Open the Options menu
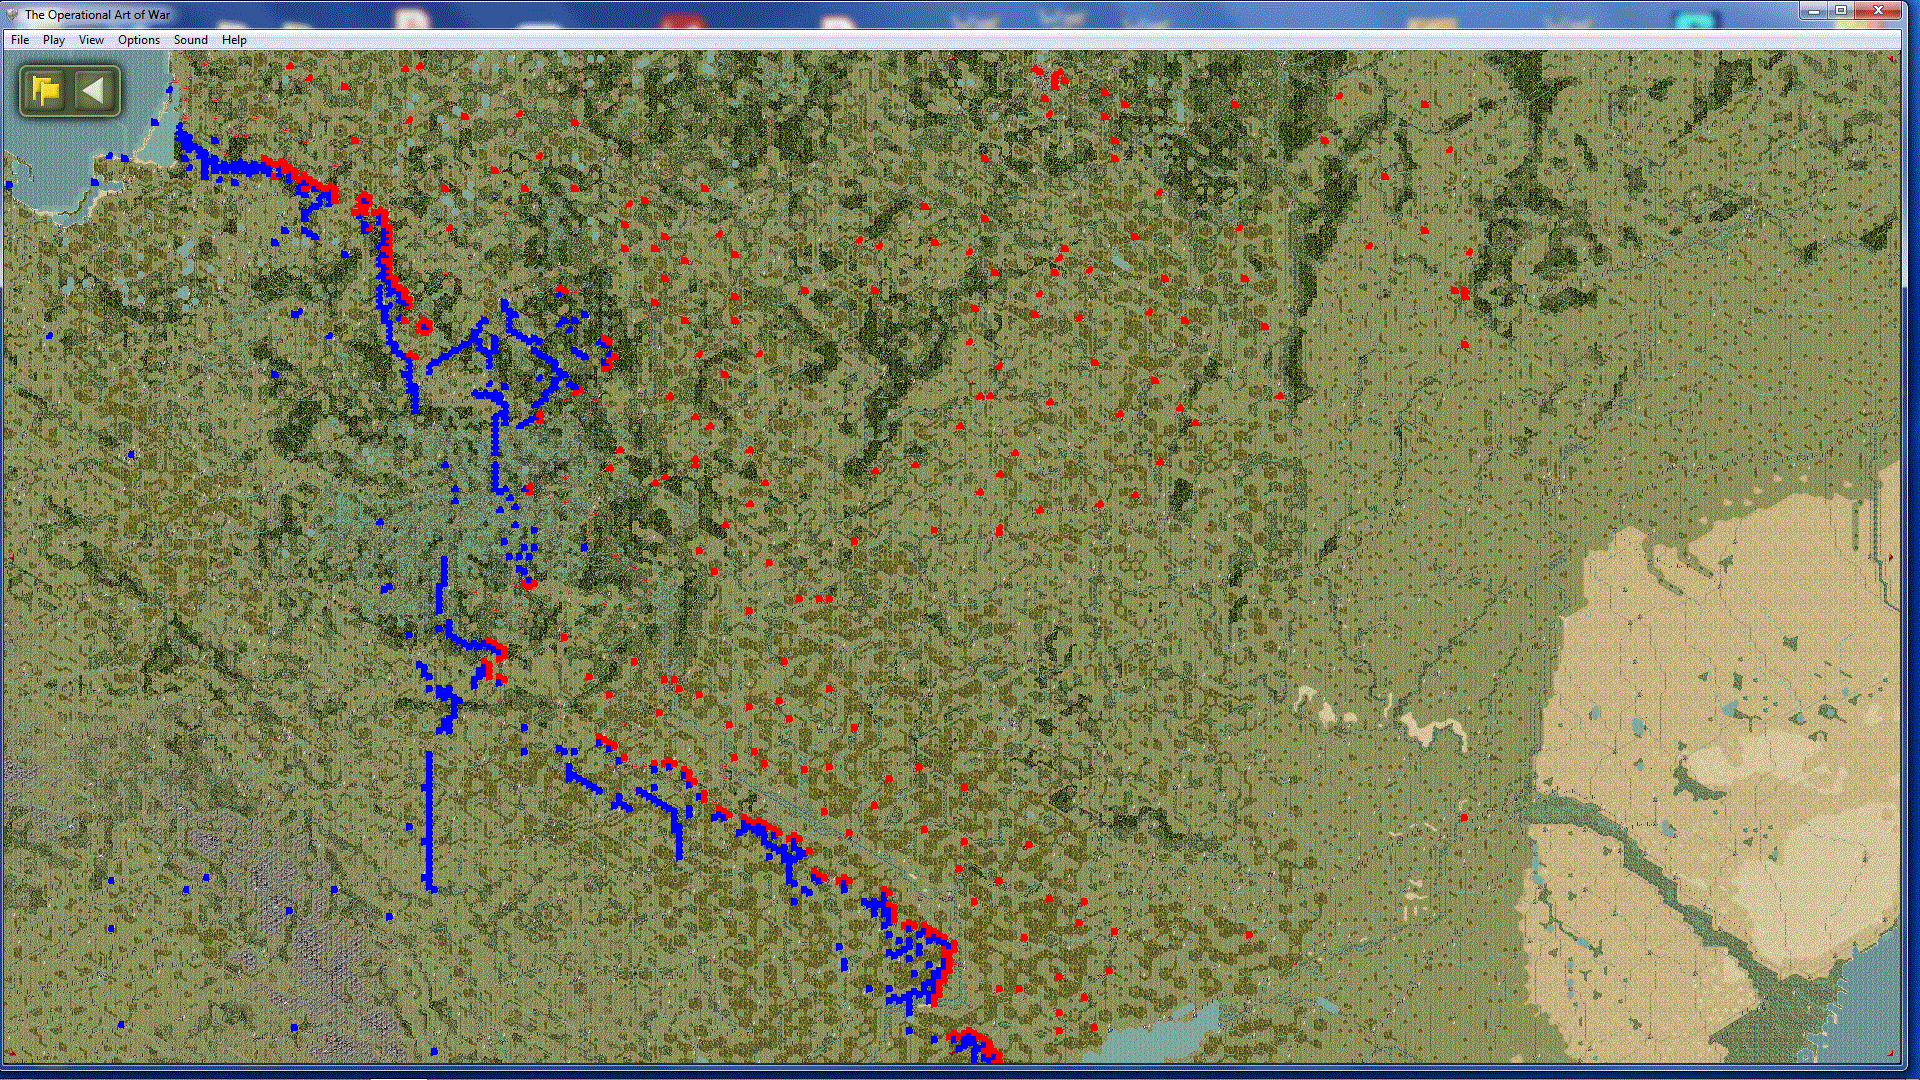Viewport: 1920px width, 1080px height. pos(139,40)
